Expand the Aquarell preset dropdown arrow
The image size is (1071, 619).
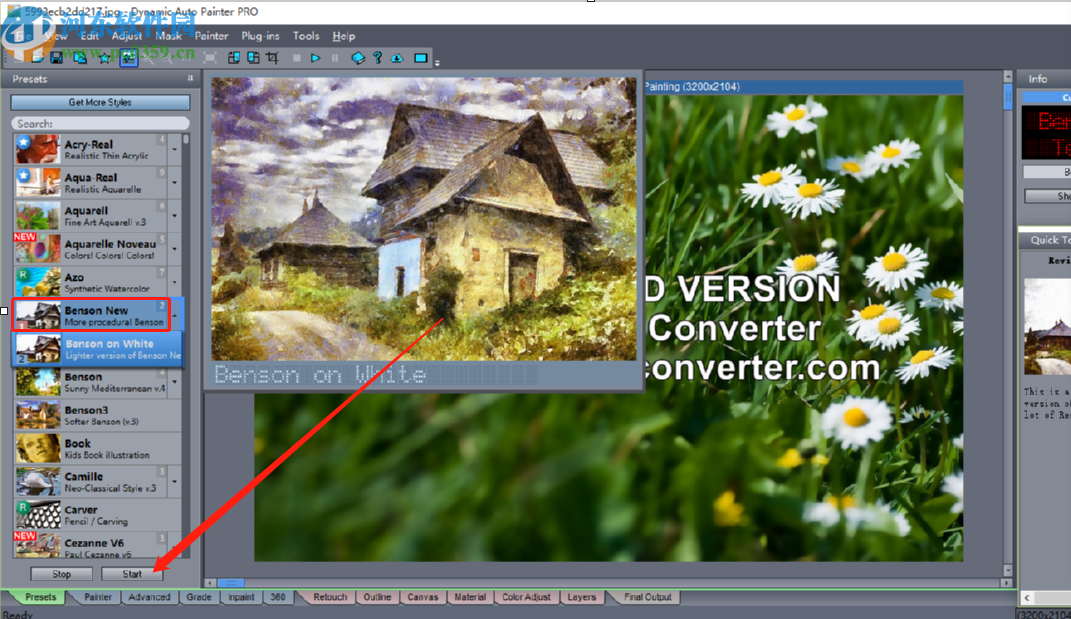[175, 216]
